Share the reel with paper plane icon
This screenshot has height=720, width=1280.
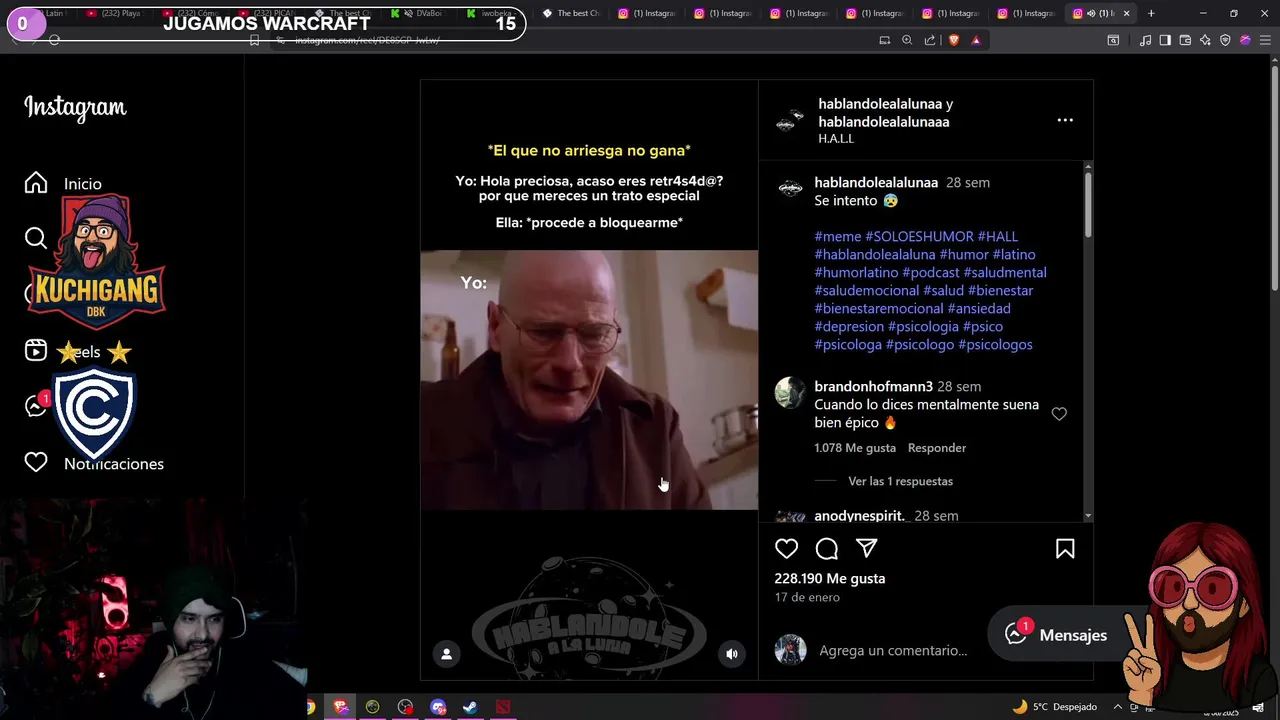(x=866, y=548)
